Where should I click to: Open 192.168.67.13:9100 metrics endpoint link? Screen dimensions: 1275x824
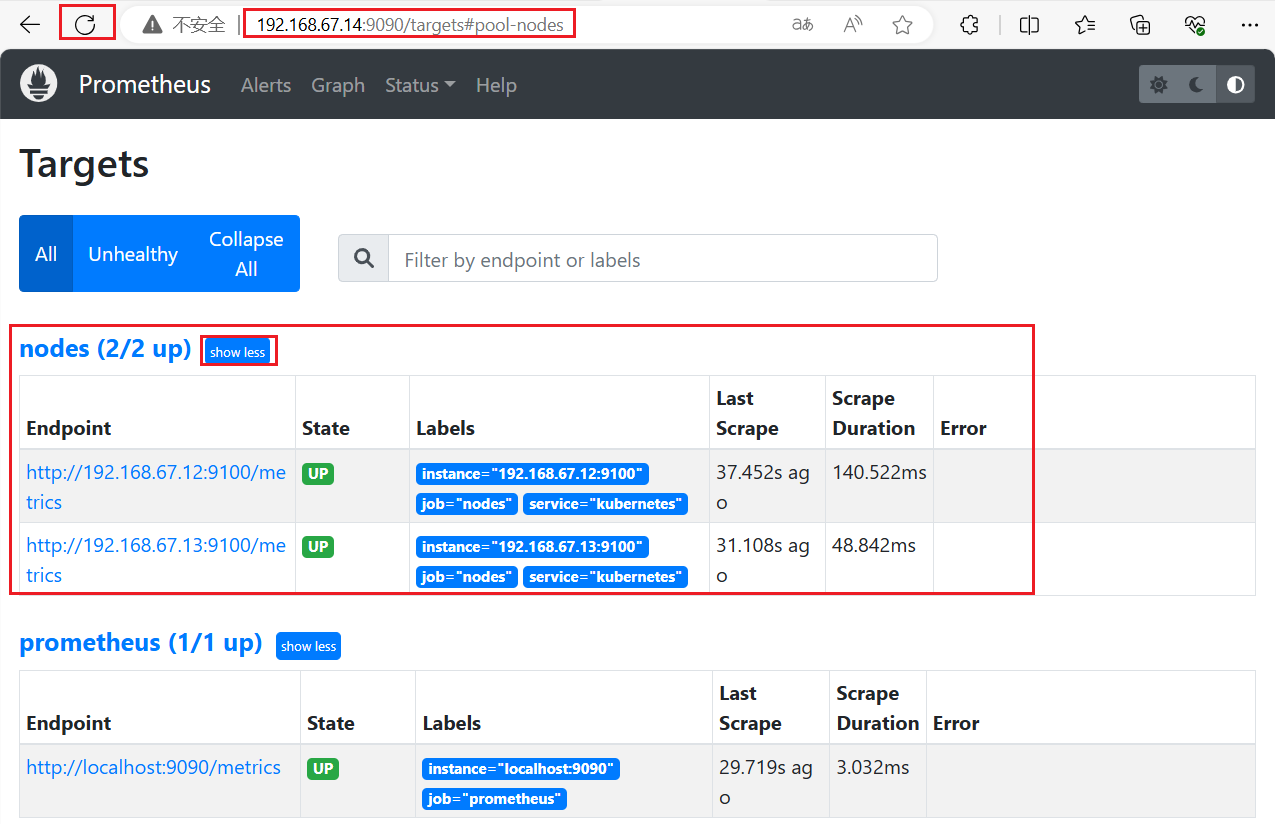[156, 560]
